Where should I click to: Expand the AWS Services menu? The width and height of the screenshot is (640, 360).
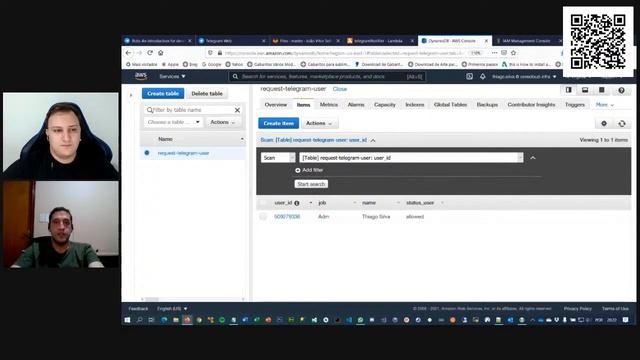[x=172, y=76]
